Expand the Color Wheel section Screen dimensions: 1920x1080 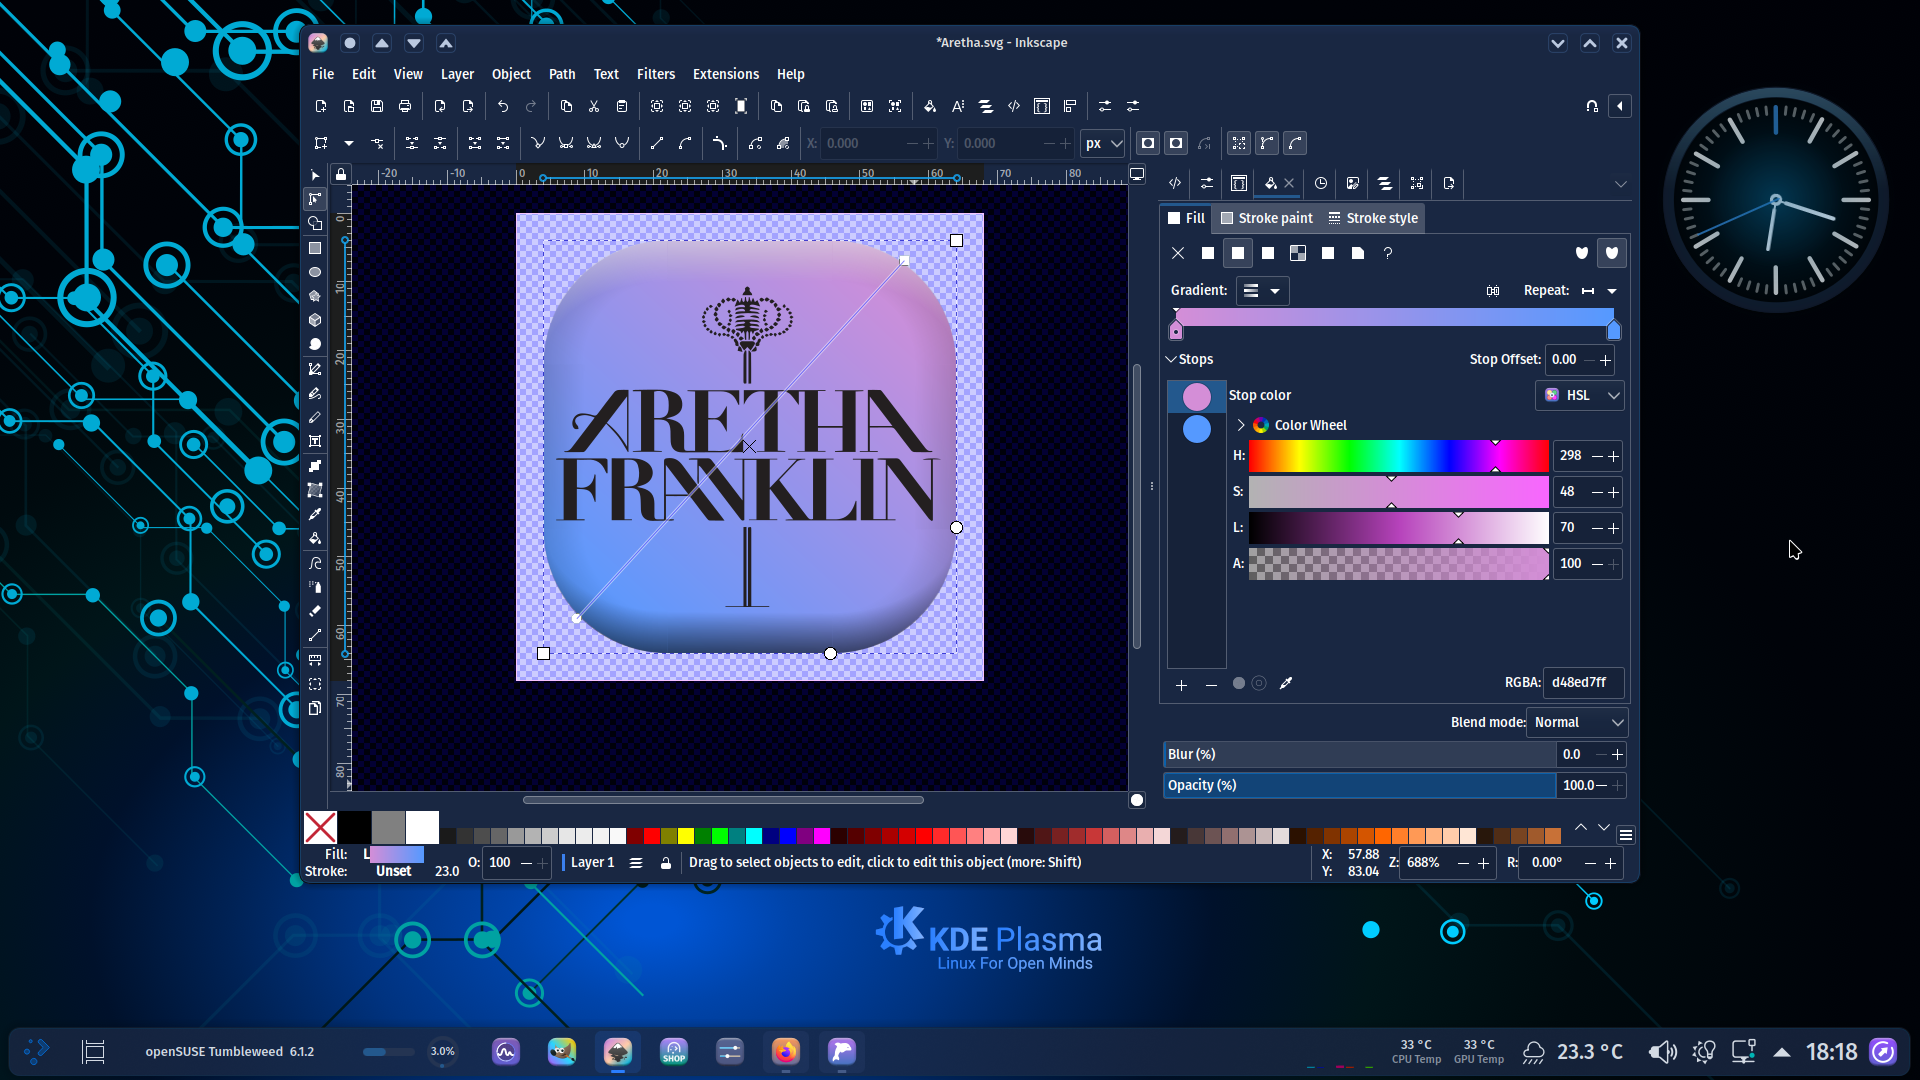point(1241,425)
